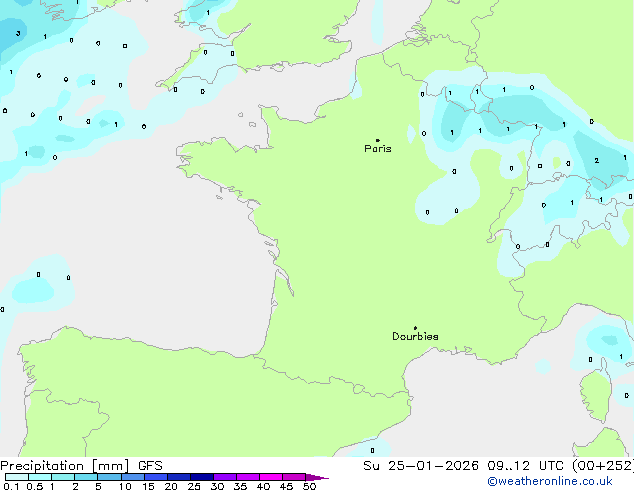Pick the 45–50 mm legend swatch
The height and width of the screenshot is (490, 634).
click(x=294, y=477)
